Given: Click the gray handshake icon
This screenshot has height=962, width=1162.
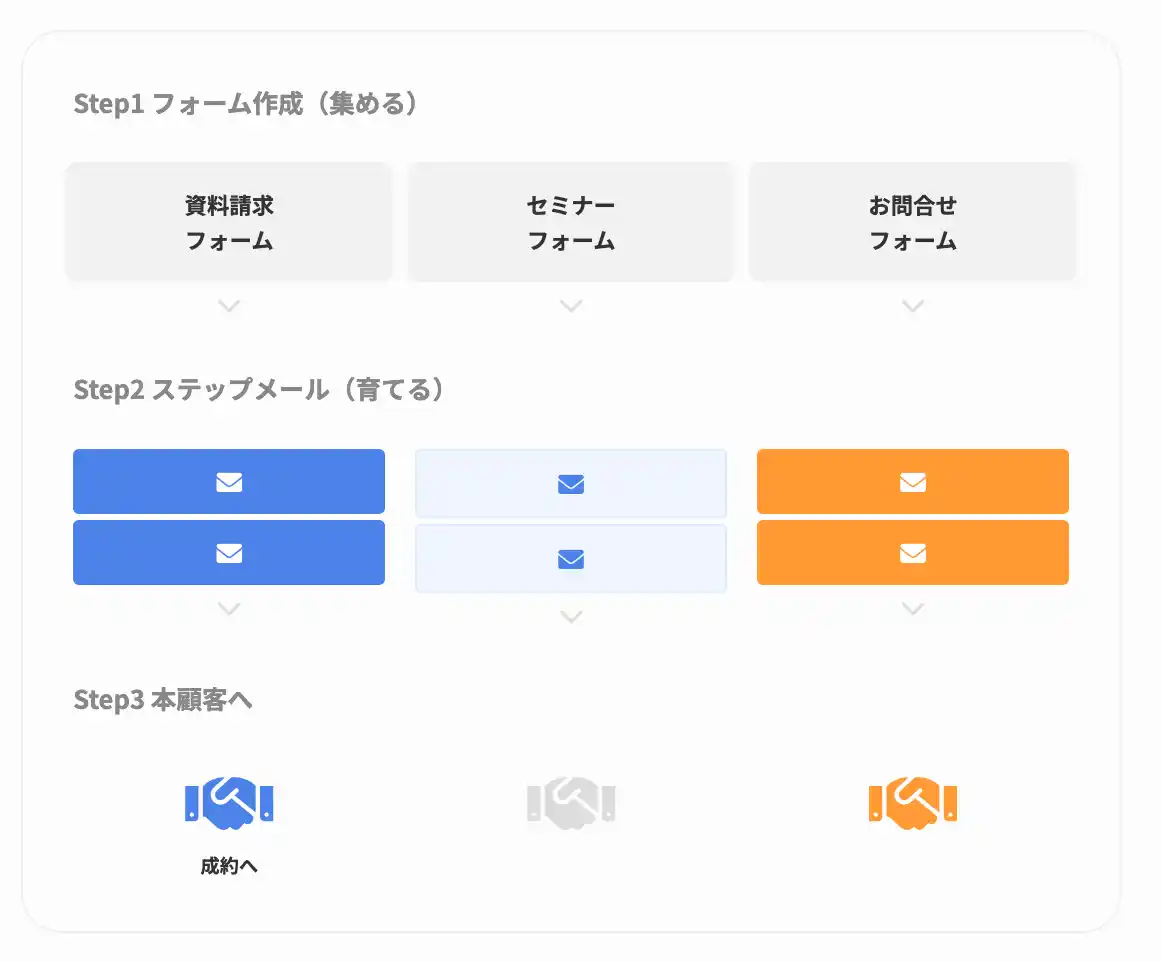Looking at the screenshot, I should pos(571,803).
